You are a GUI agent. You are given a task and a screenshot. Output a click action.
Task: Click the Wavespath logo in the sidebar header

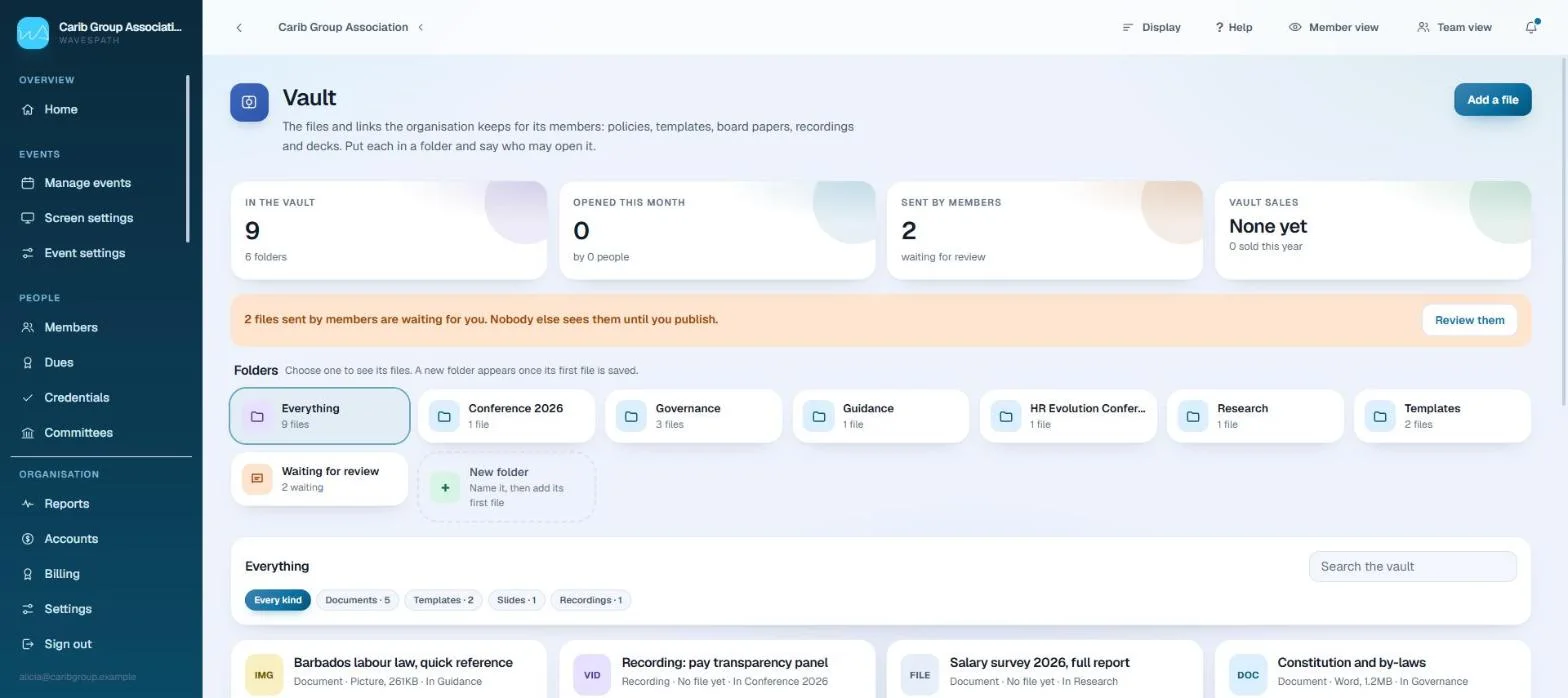[x=33, y=33]
